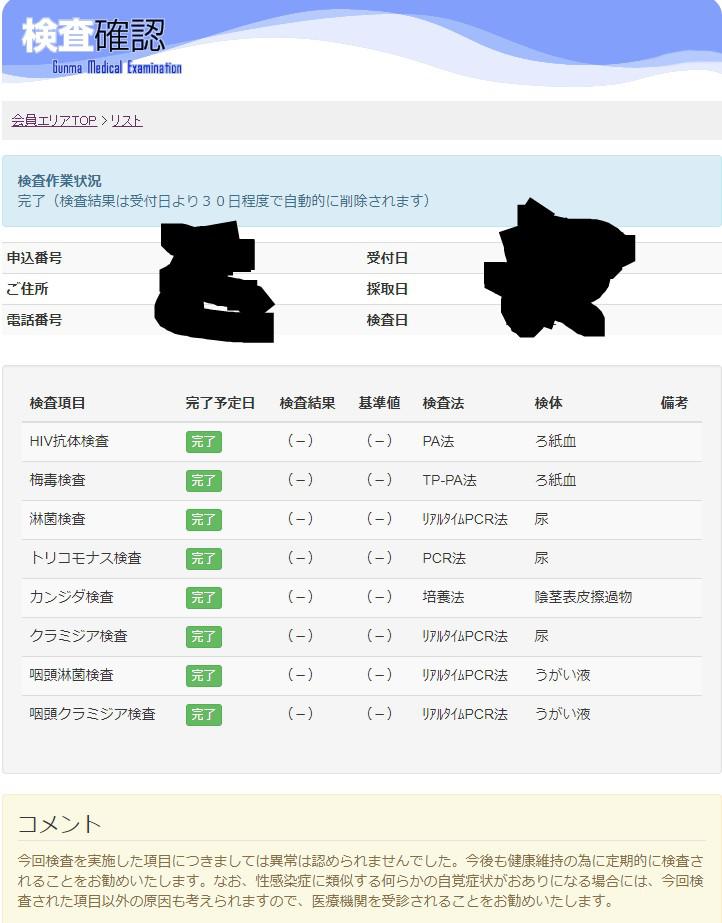Select the トリコモナス検査 row label
The height and width of the screenshot is (923, 722).
tap(85, 557)
